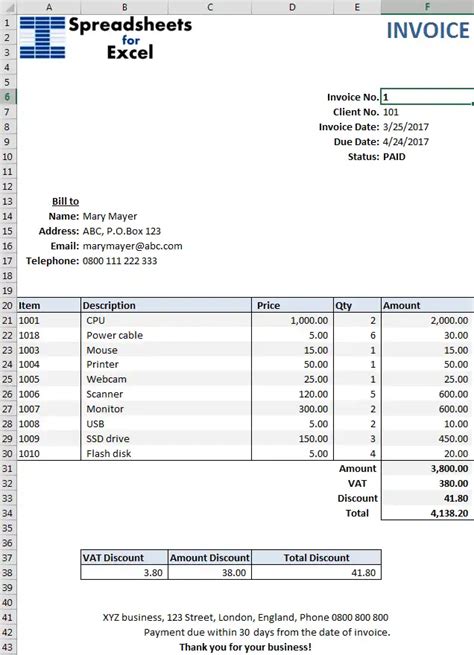Click the Total Discount header cell
Screen dimensions: 474x655
(316, 558)
